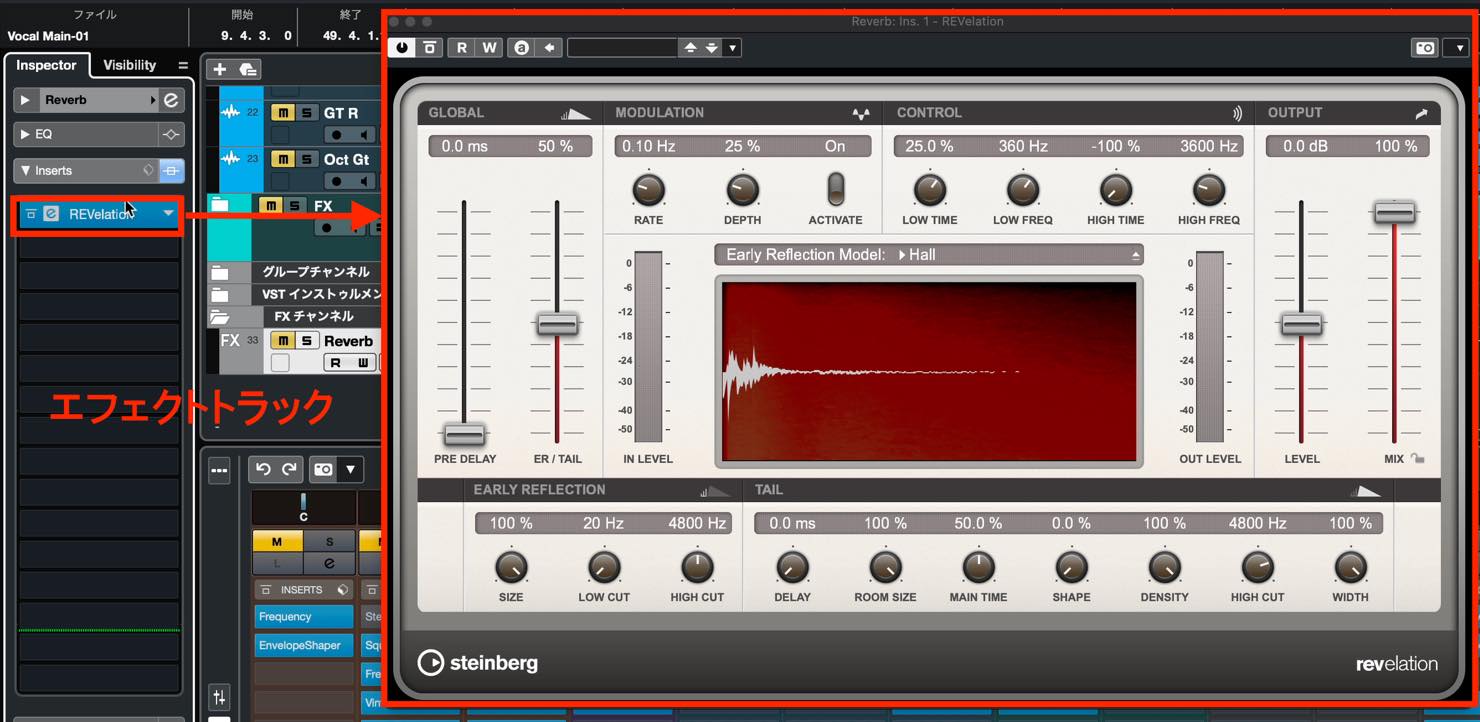
Task: Click the modulation RATE knob
Action: tap(648, 189)
